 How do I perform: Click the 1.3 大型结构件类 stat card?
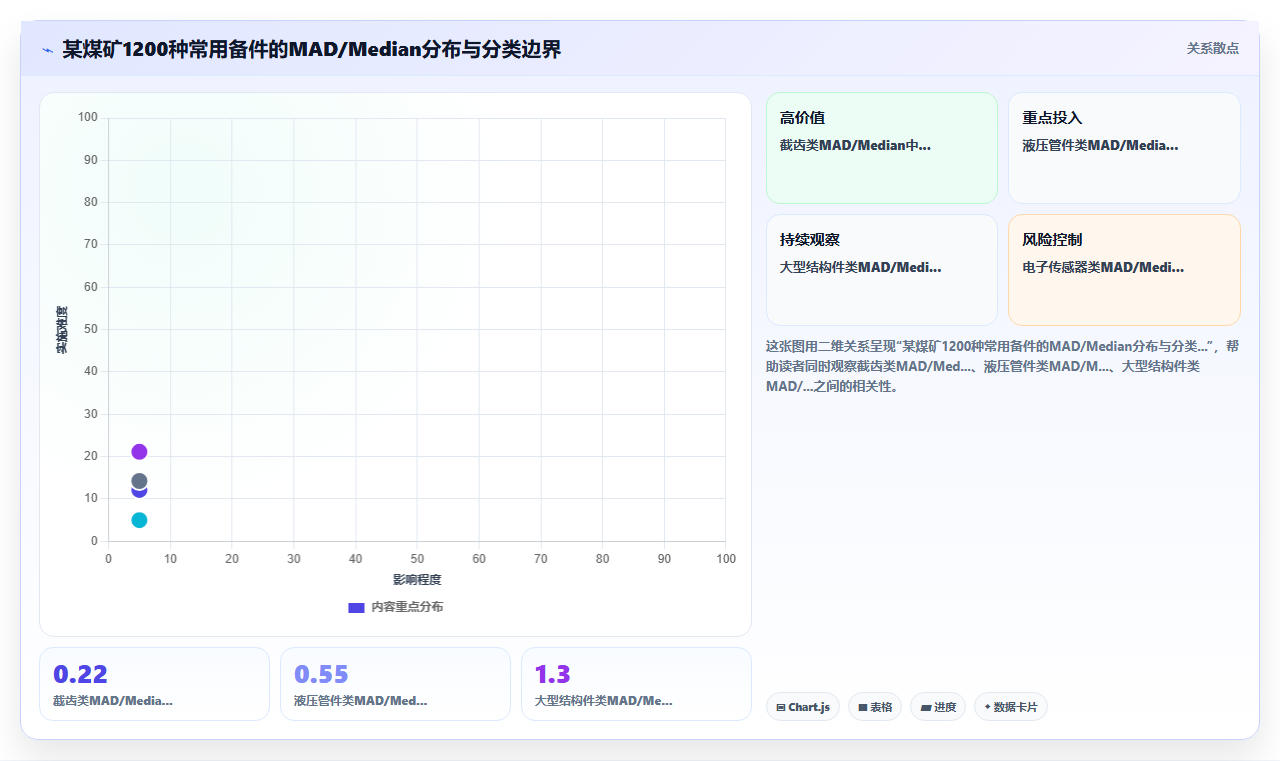coord(636,684)
